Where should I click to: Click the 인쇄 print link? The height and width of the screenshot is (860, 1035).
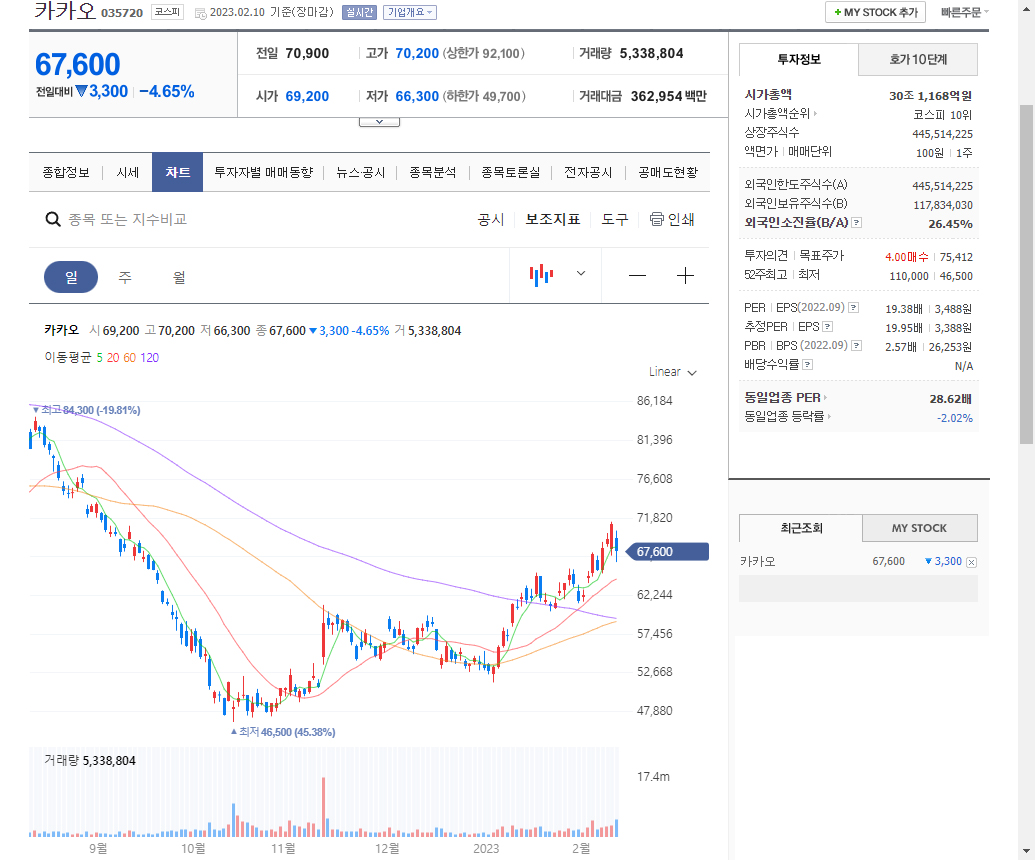681,219
